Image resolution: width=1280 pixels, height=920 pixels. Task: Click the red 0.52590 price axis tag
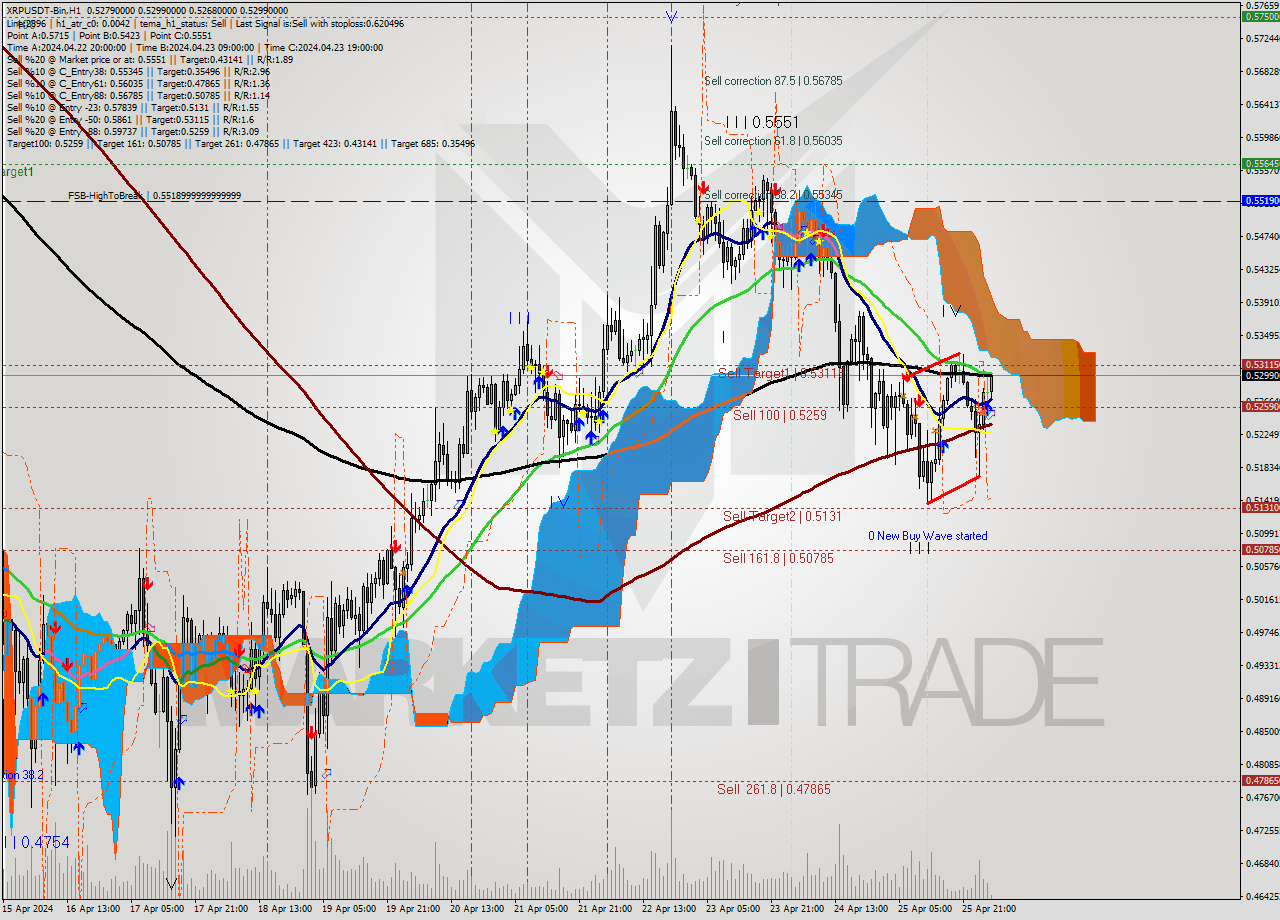[1260, 406]
